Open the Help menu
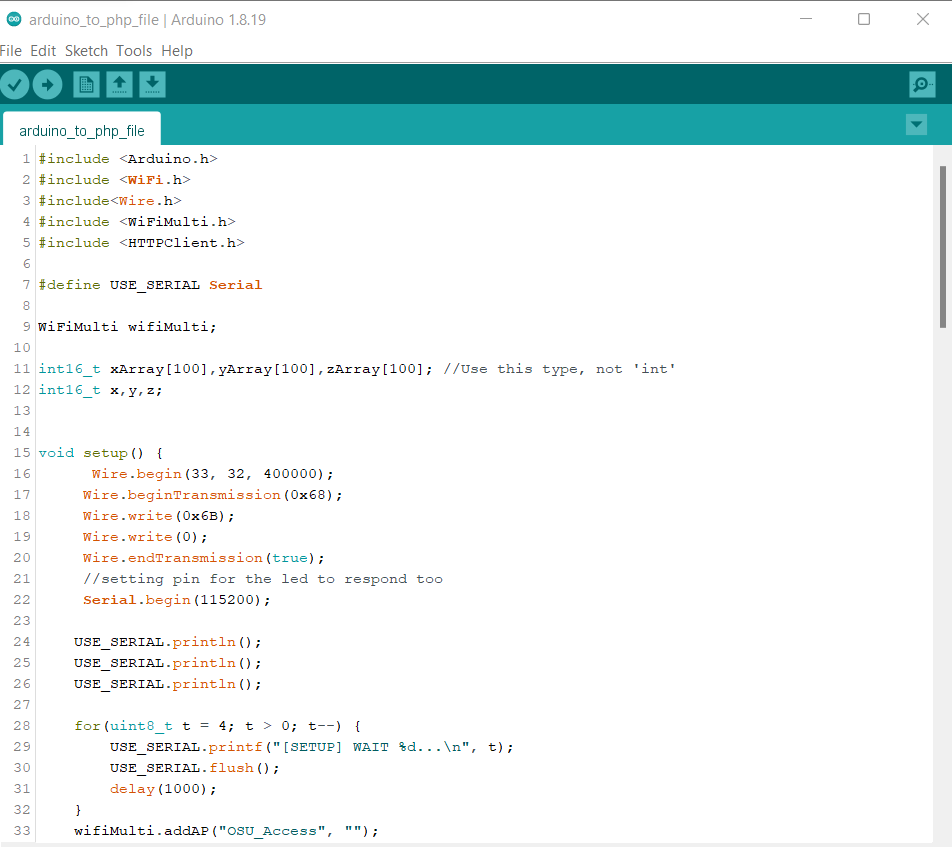The width and height of the screenshot is (952, 847). 177,51
